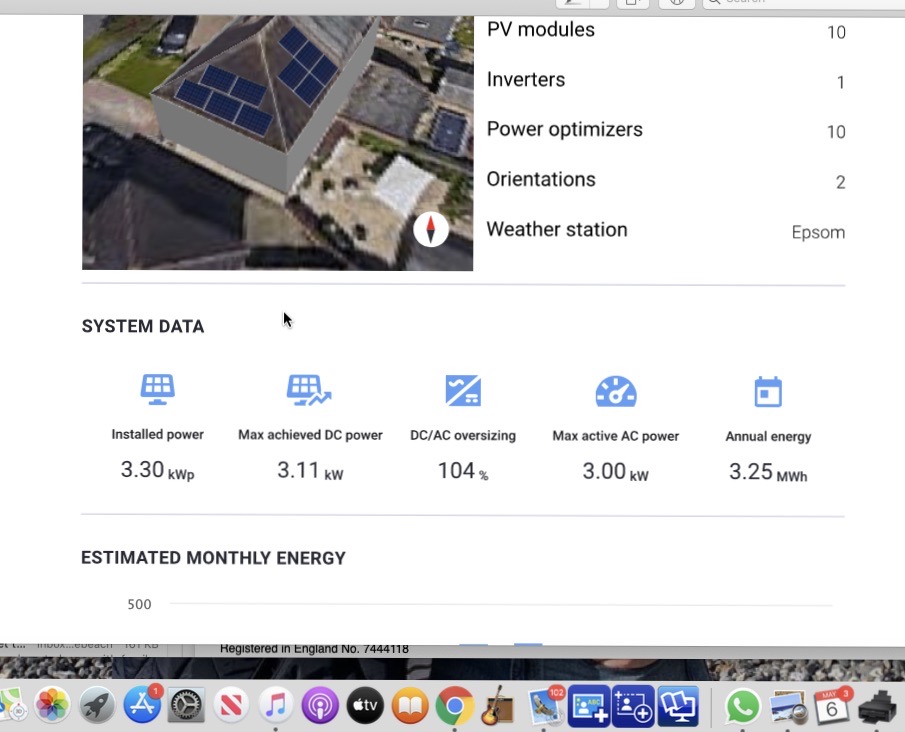This screenshot has height=732, width=905.
Task: Click the Registered in England No. 7444118 text
Action: (315, 649)
